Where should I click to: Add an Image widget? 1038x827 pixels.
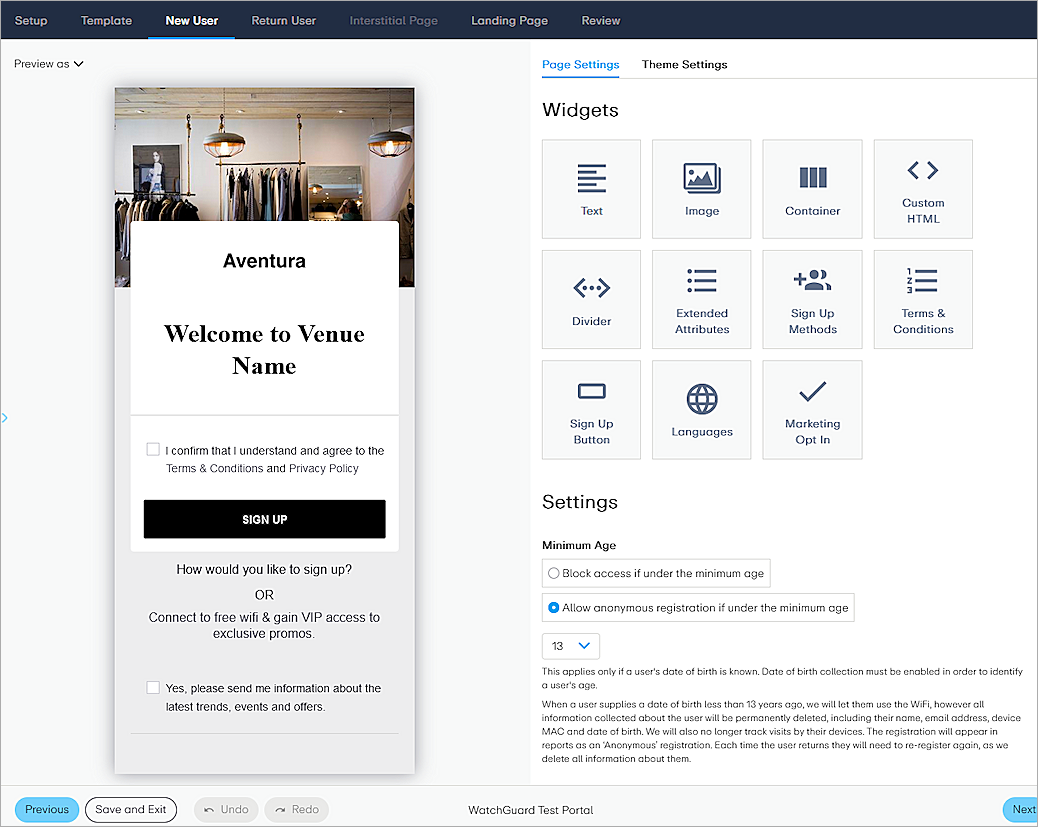701,189
